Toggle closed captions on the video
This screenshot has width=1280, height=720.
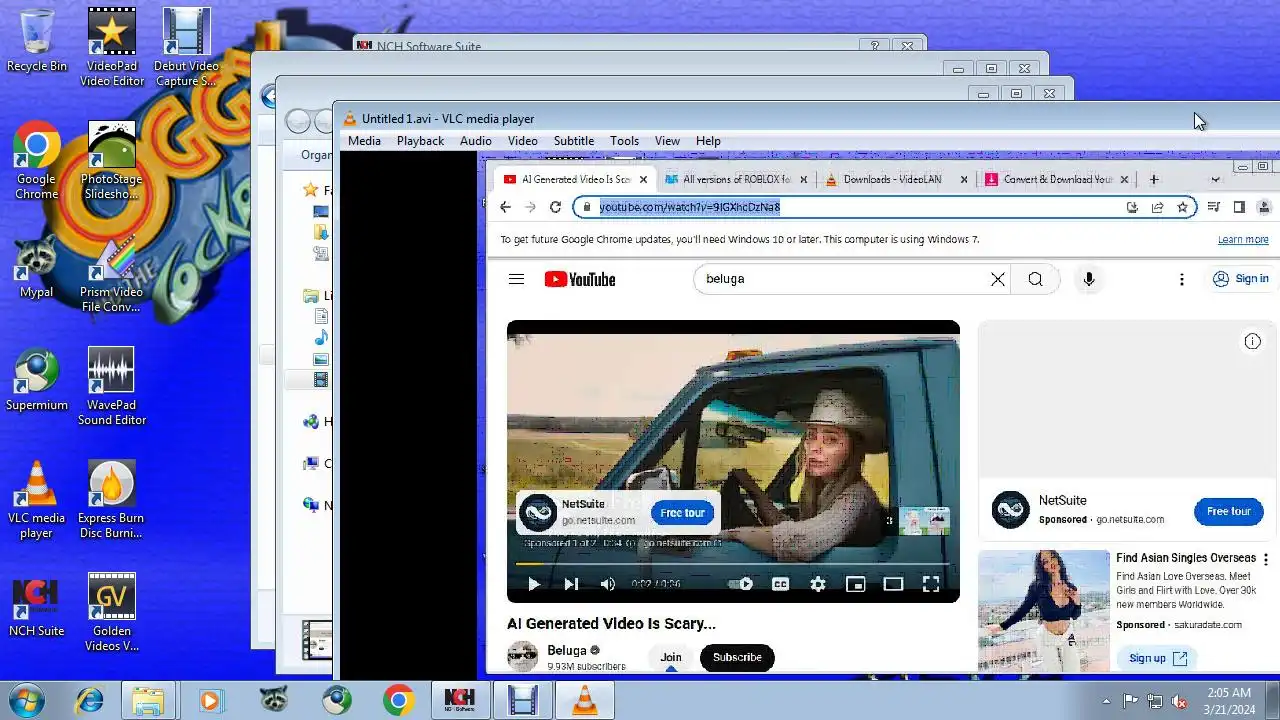click(780, 584)
